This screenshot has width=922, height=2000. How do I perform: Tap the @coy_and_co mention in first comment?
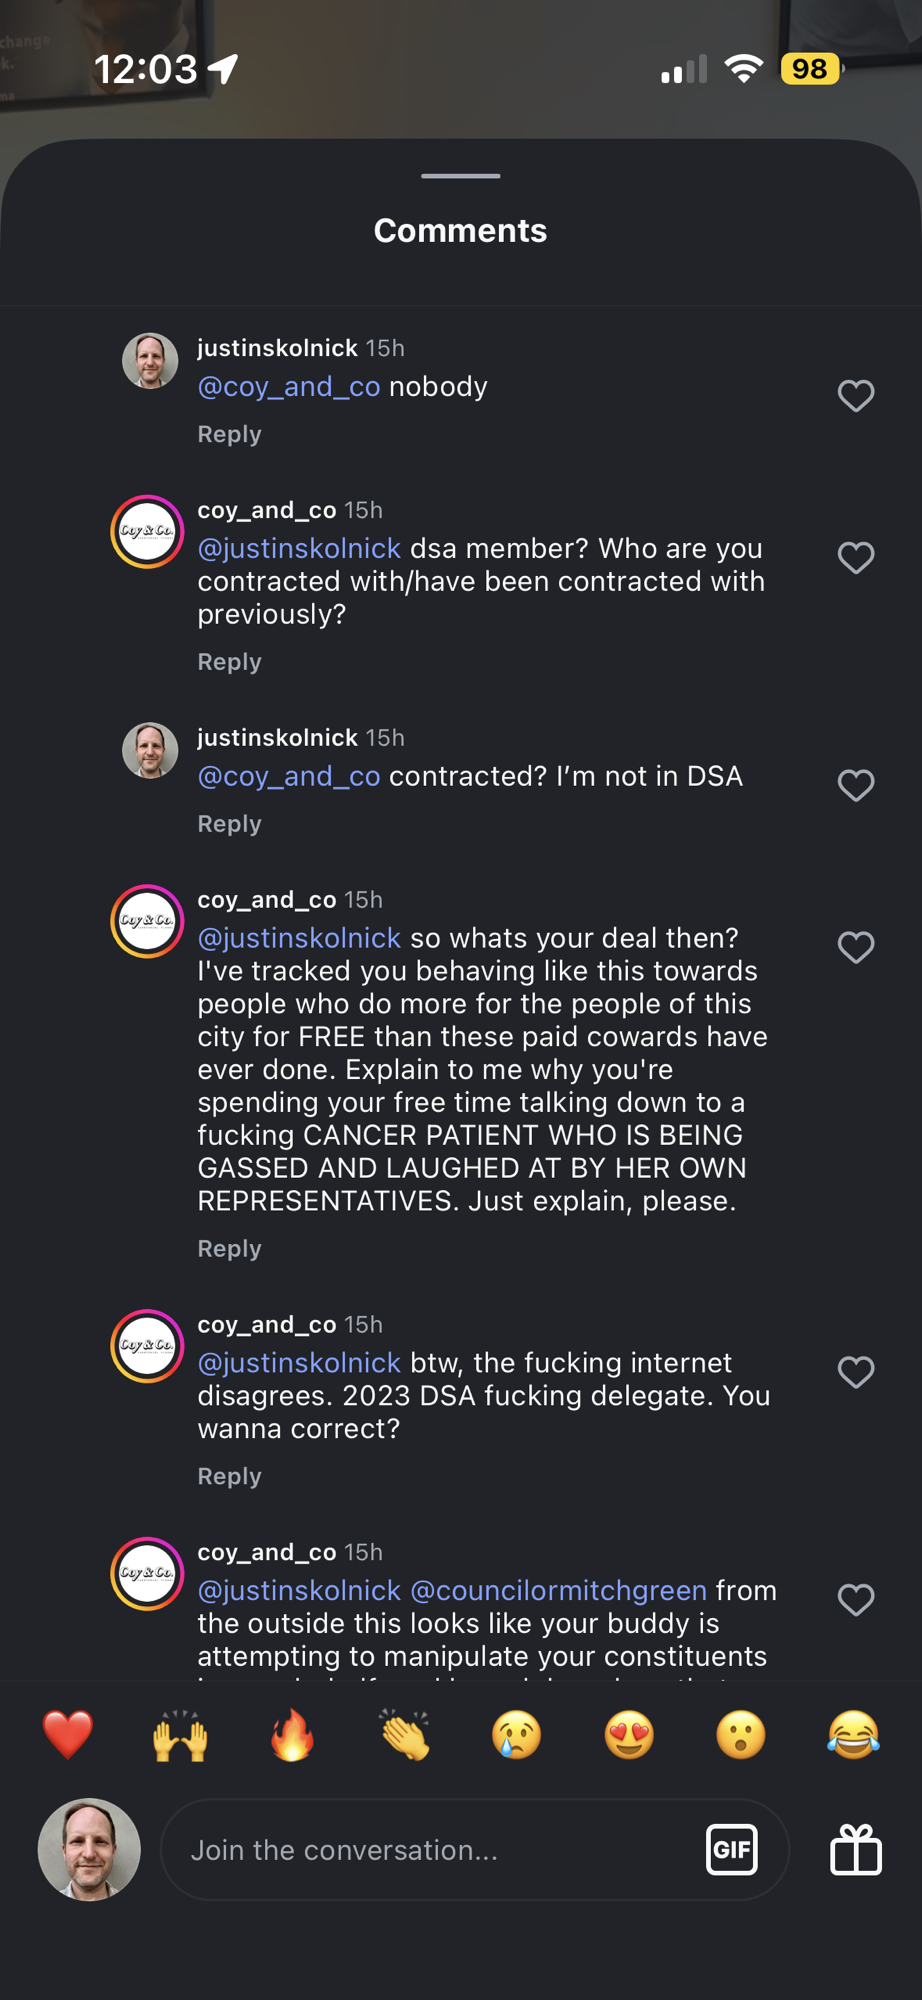pyautogui.click(x=289, y=387)
